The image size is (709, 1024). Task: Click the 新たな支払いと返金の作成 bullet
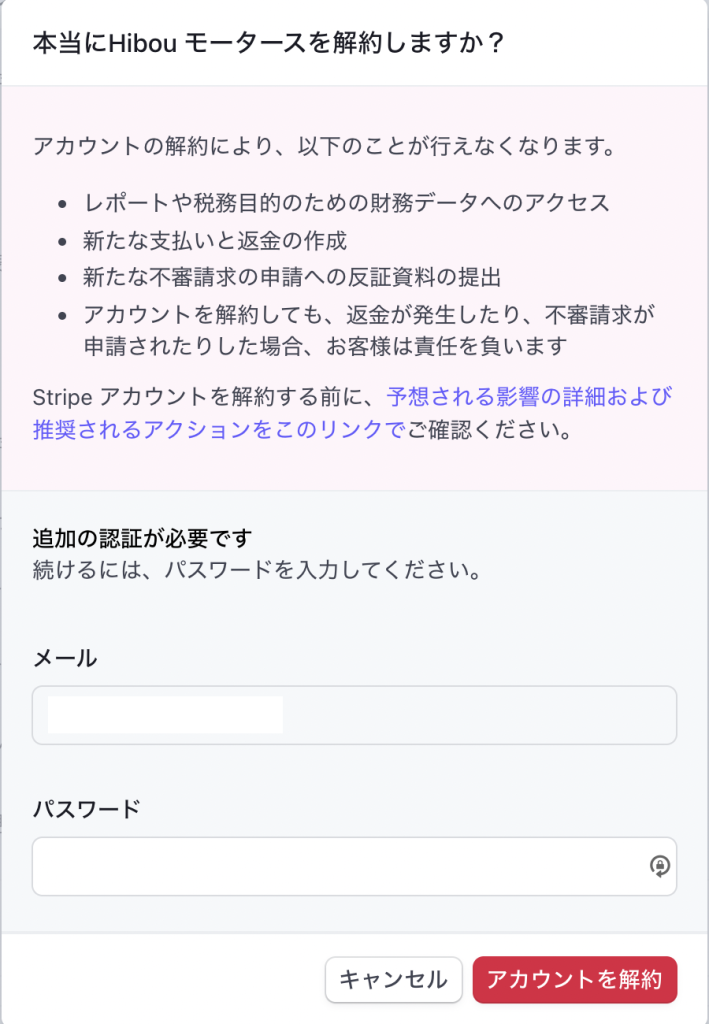click(215, 240)
